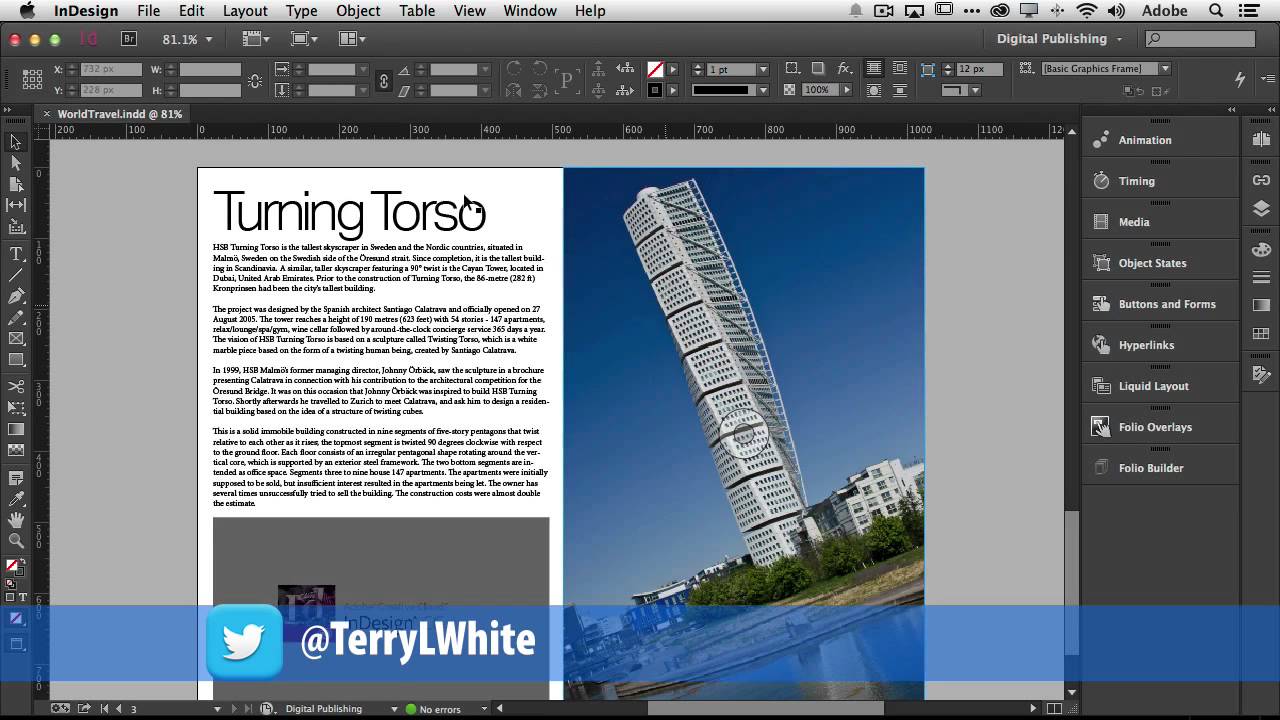Select the Type tool
The width and height of the screenshot is (1280, 720).
pyautogui.click(x=16, y=254)
